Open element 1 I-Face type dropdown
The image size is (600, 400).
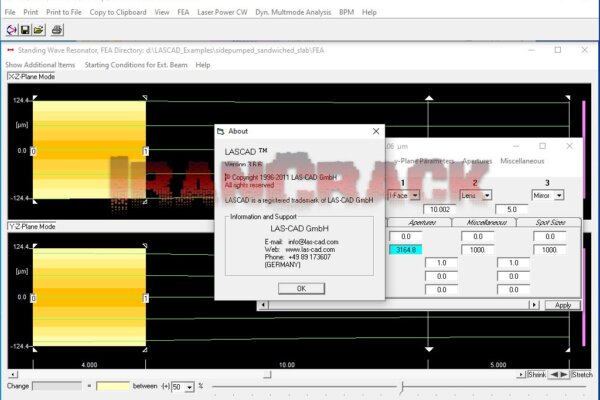415,196
